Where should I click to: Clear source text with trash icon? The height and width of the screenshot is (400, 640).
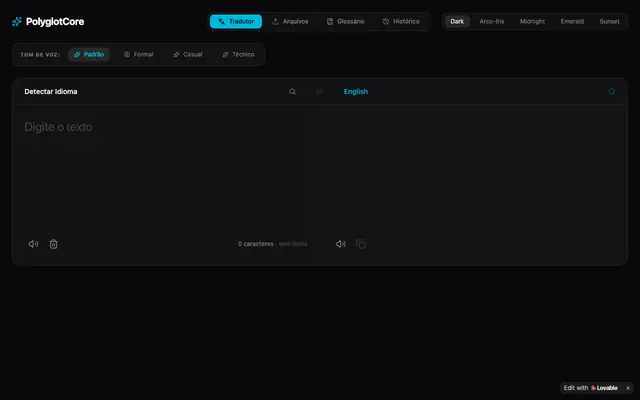[53, 244]
